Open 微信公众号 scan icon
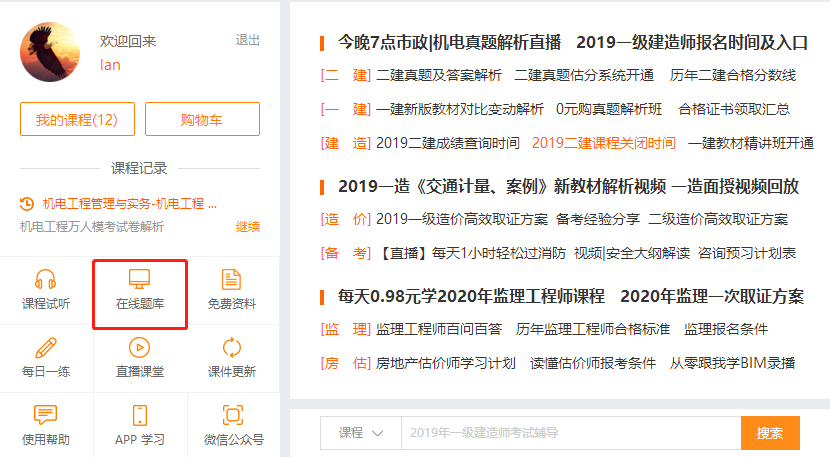 coord(233,415)
